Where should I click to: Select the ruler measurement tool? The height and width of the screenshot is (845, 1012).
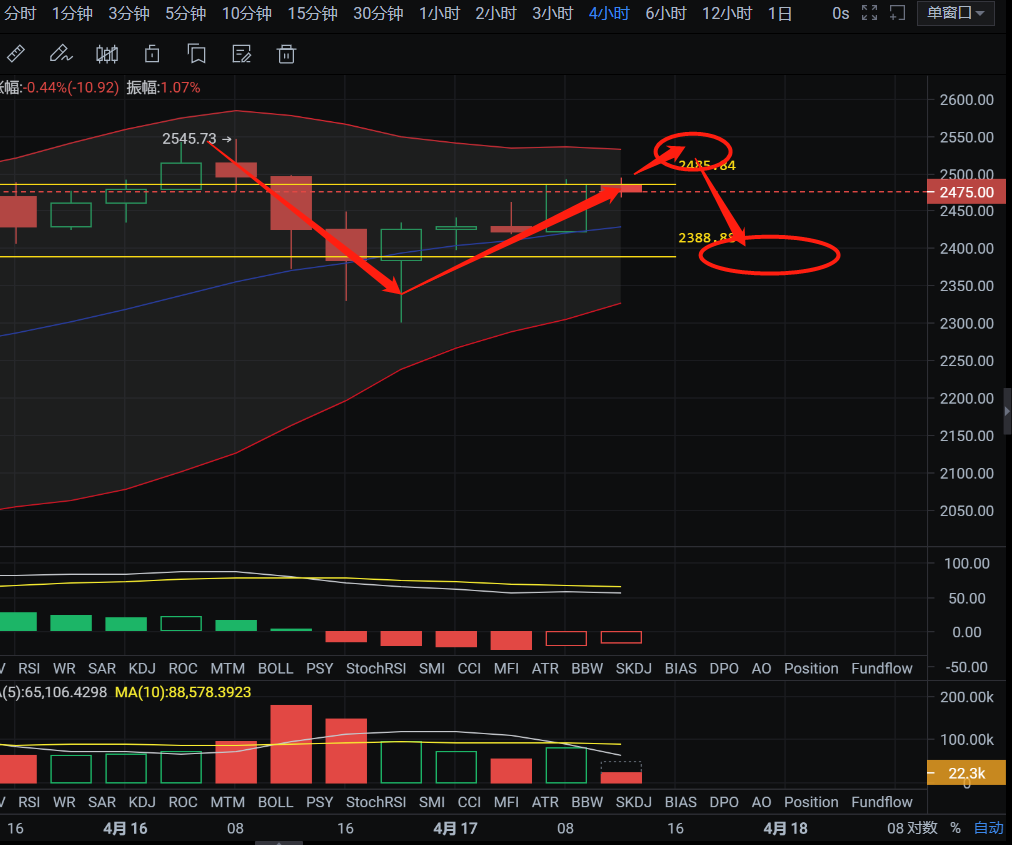(x=15, y=54)
